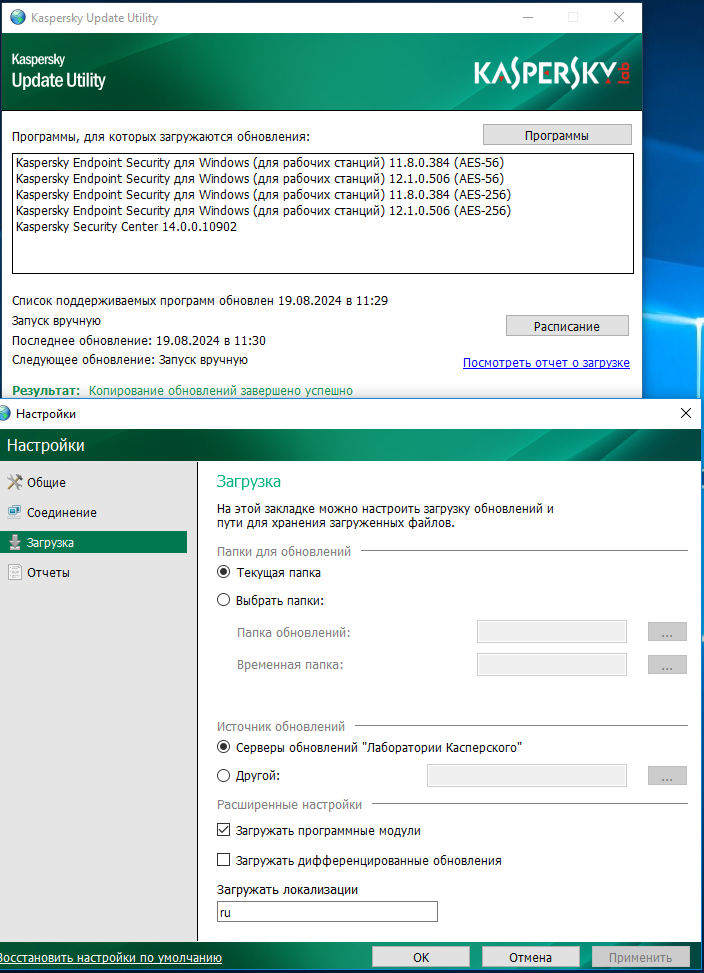Screen dimensions: 704x973
Task: Click Последнее обновление: 19.08.2024 в 11:30 text
Action: tap(139, 340)
